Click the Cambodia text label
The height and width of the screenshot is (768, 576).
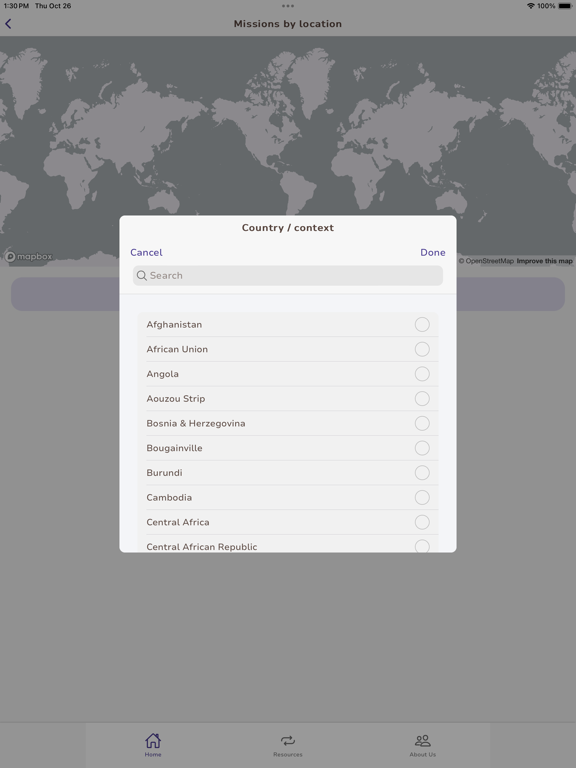coord(169,498)
